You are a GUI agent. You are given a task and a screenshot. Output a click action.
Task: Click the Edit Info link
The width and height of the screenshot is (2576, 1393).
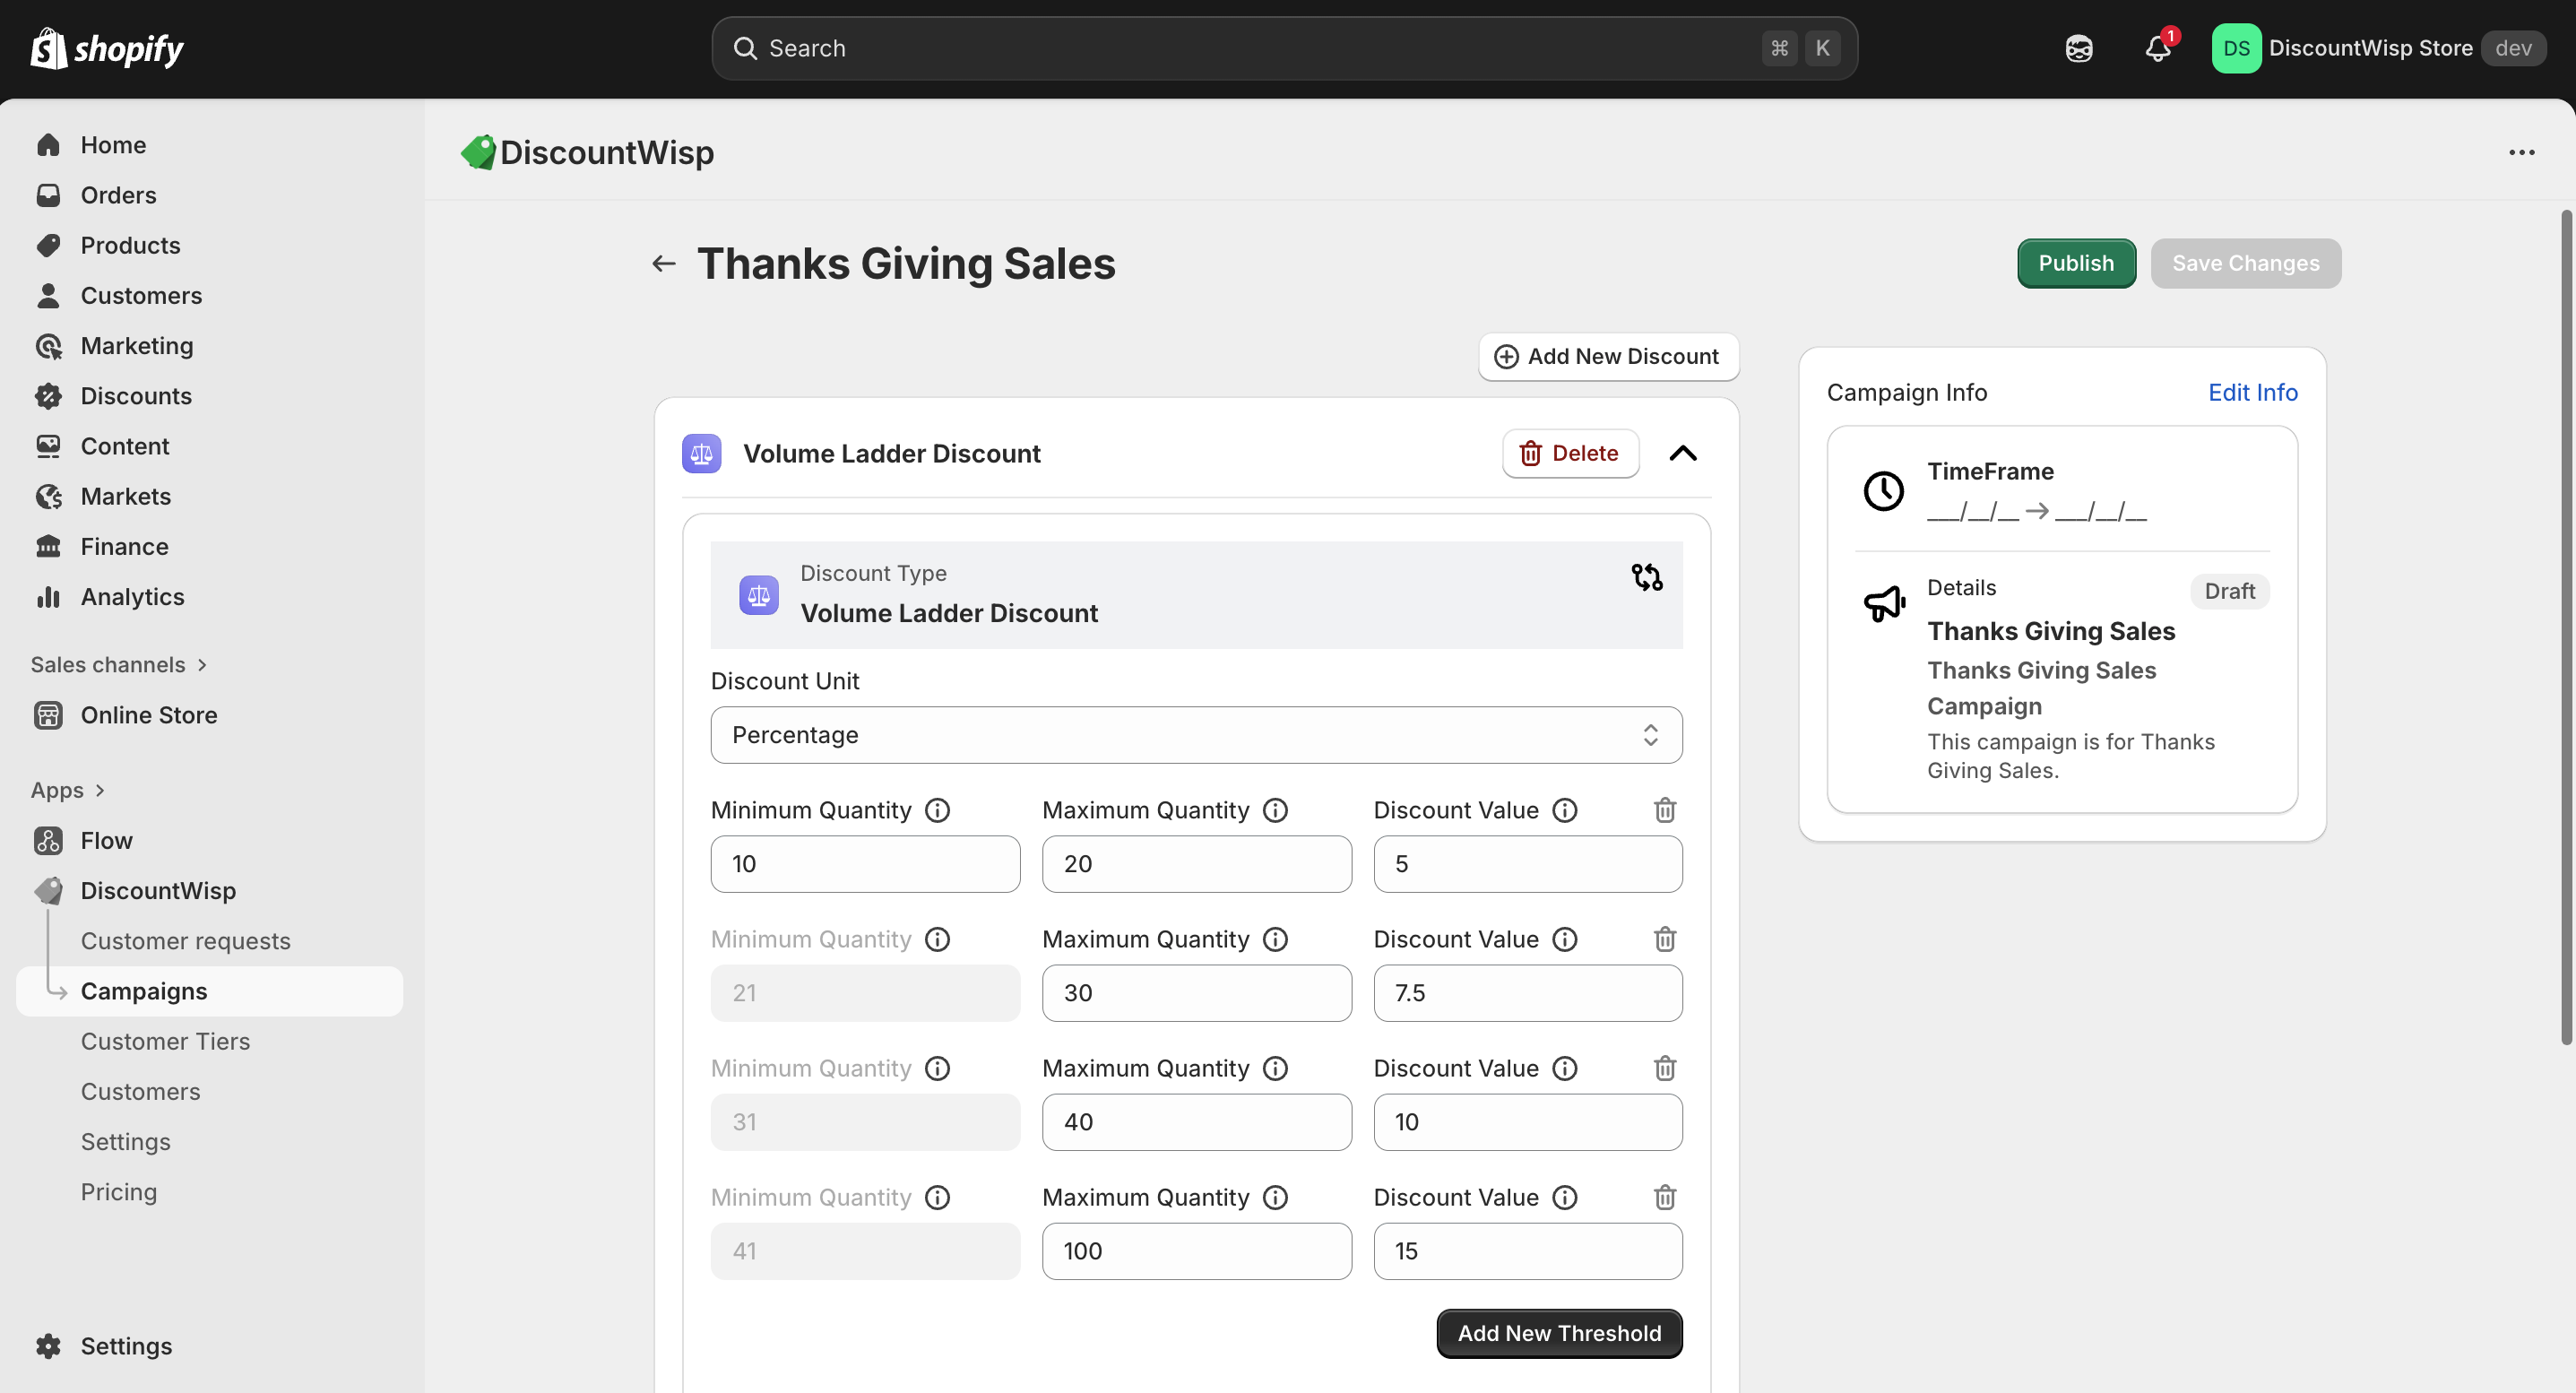pyautogui.click(x=2252, y=392)
